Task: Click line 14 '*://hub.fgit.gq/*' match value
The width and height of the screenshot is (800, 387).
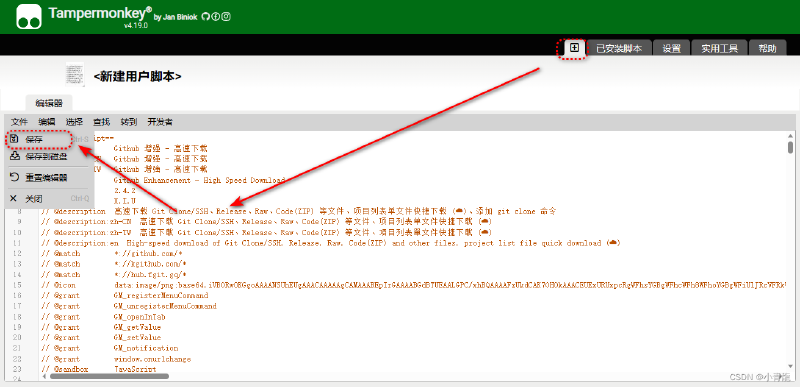Action: (x=150, y=274)
